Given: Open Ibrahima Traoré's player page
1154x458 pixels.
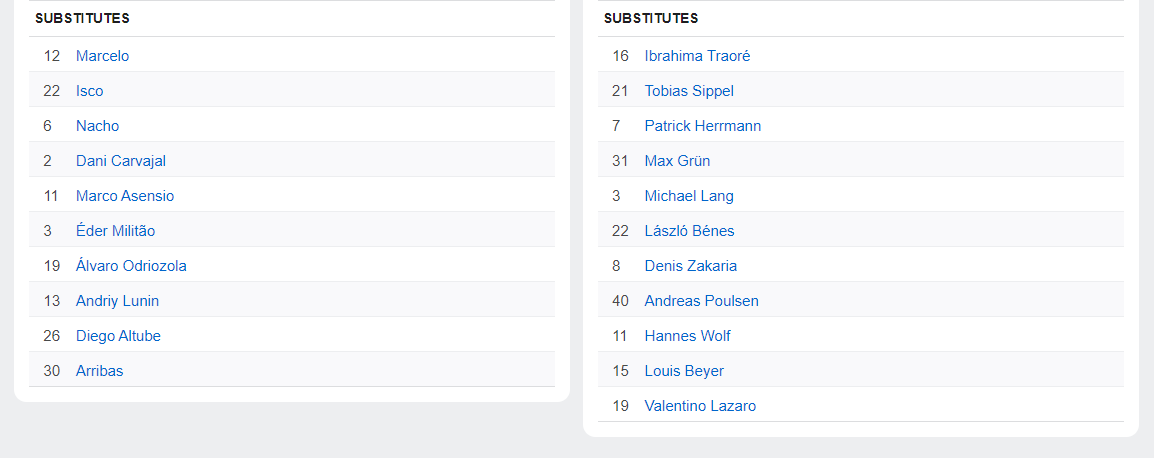Looking at the screenshot, I should click(x=697, y=56).
